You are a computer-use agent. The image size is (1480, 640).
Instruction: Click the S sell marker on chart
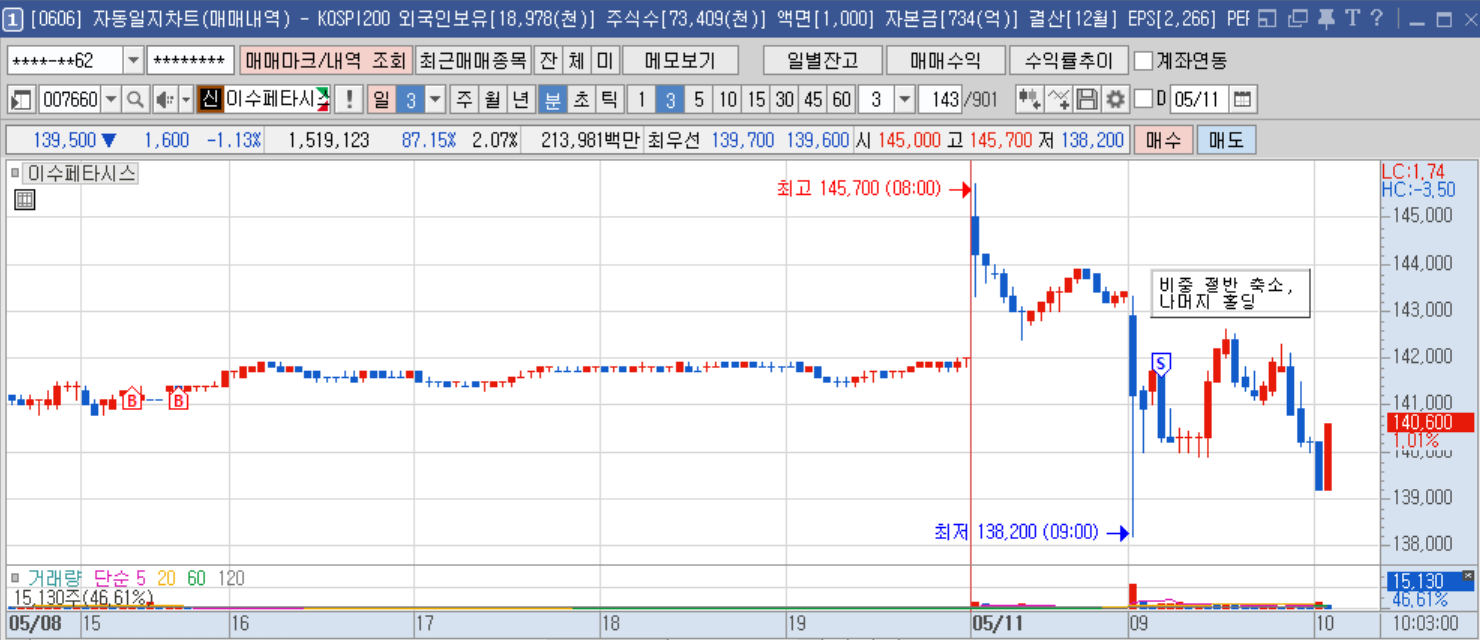[x=1161, y=363]
